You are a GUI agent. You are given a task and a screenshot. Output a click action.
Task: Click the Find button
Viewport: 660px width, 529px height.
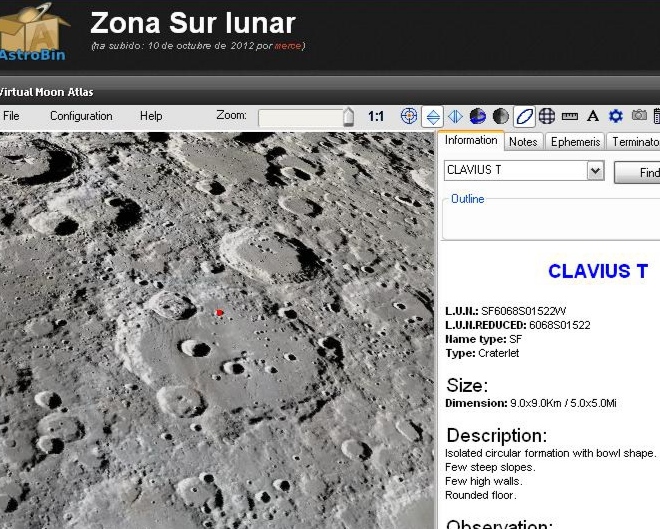pyautogui.click(x=637, y=172)
